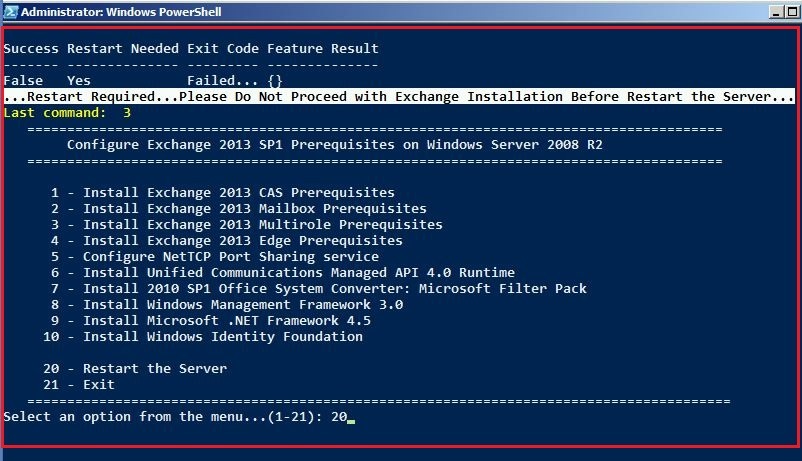The height and width of the screenshot is (461, 802).
Task: Click the Unified Communications Managed API line
Action: 298,272
